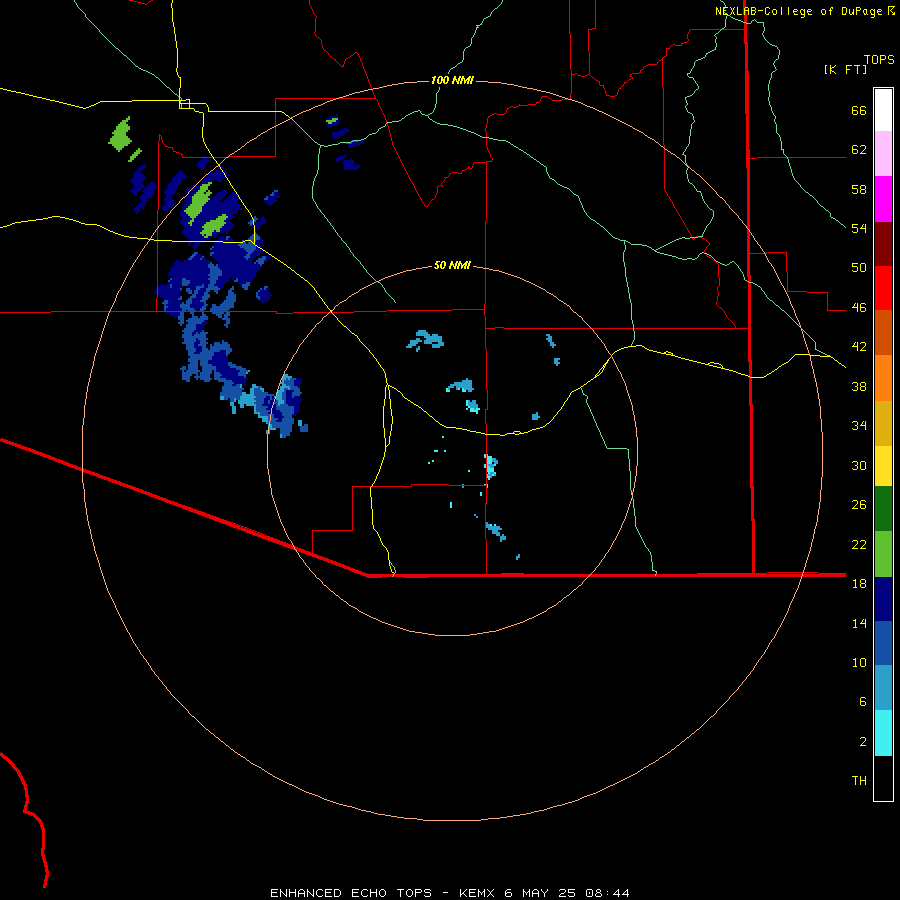Pick the dark green scale swatch
900x900 pixels.
click(883, 509)
